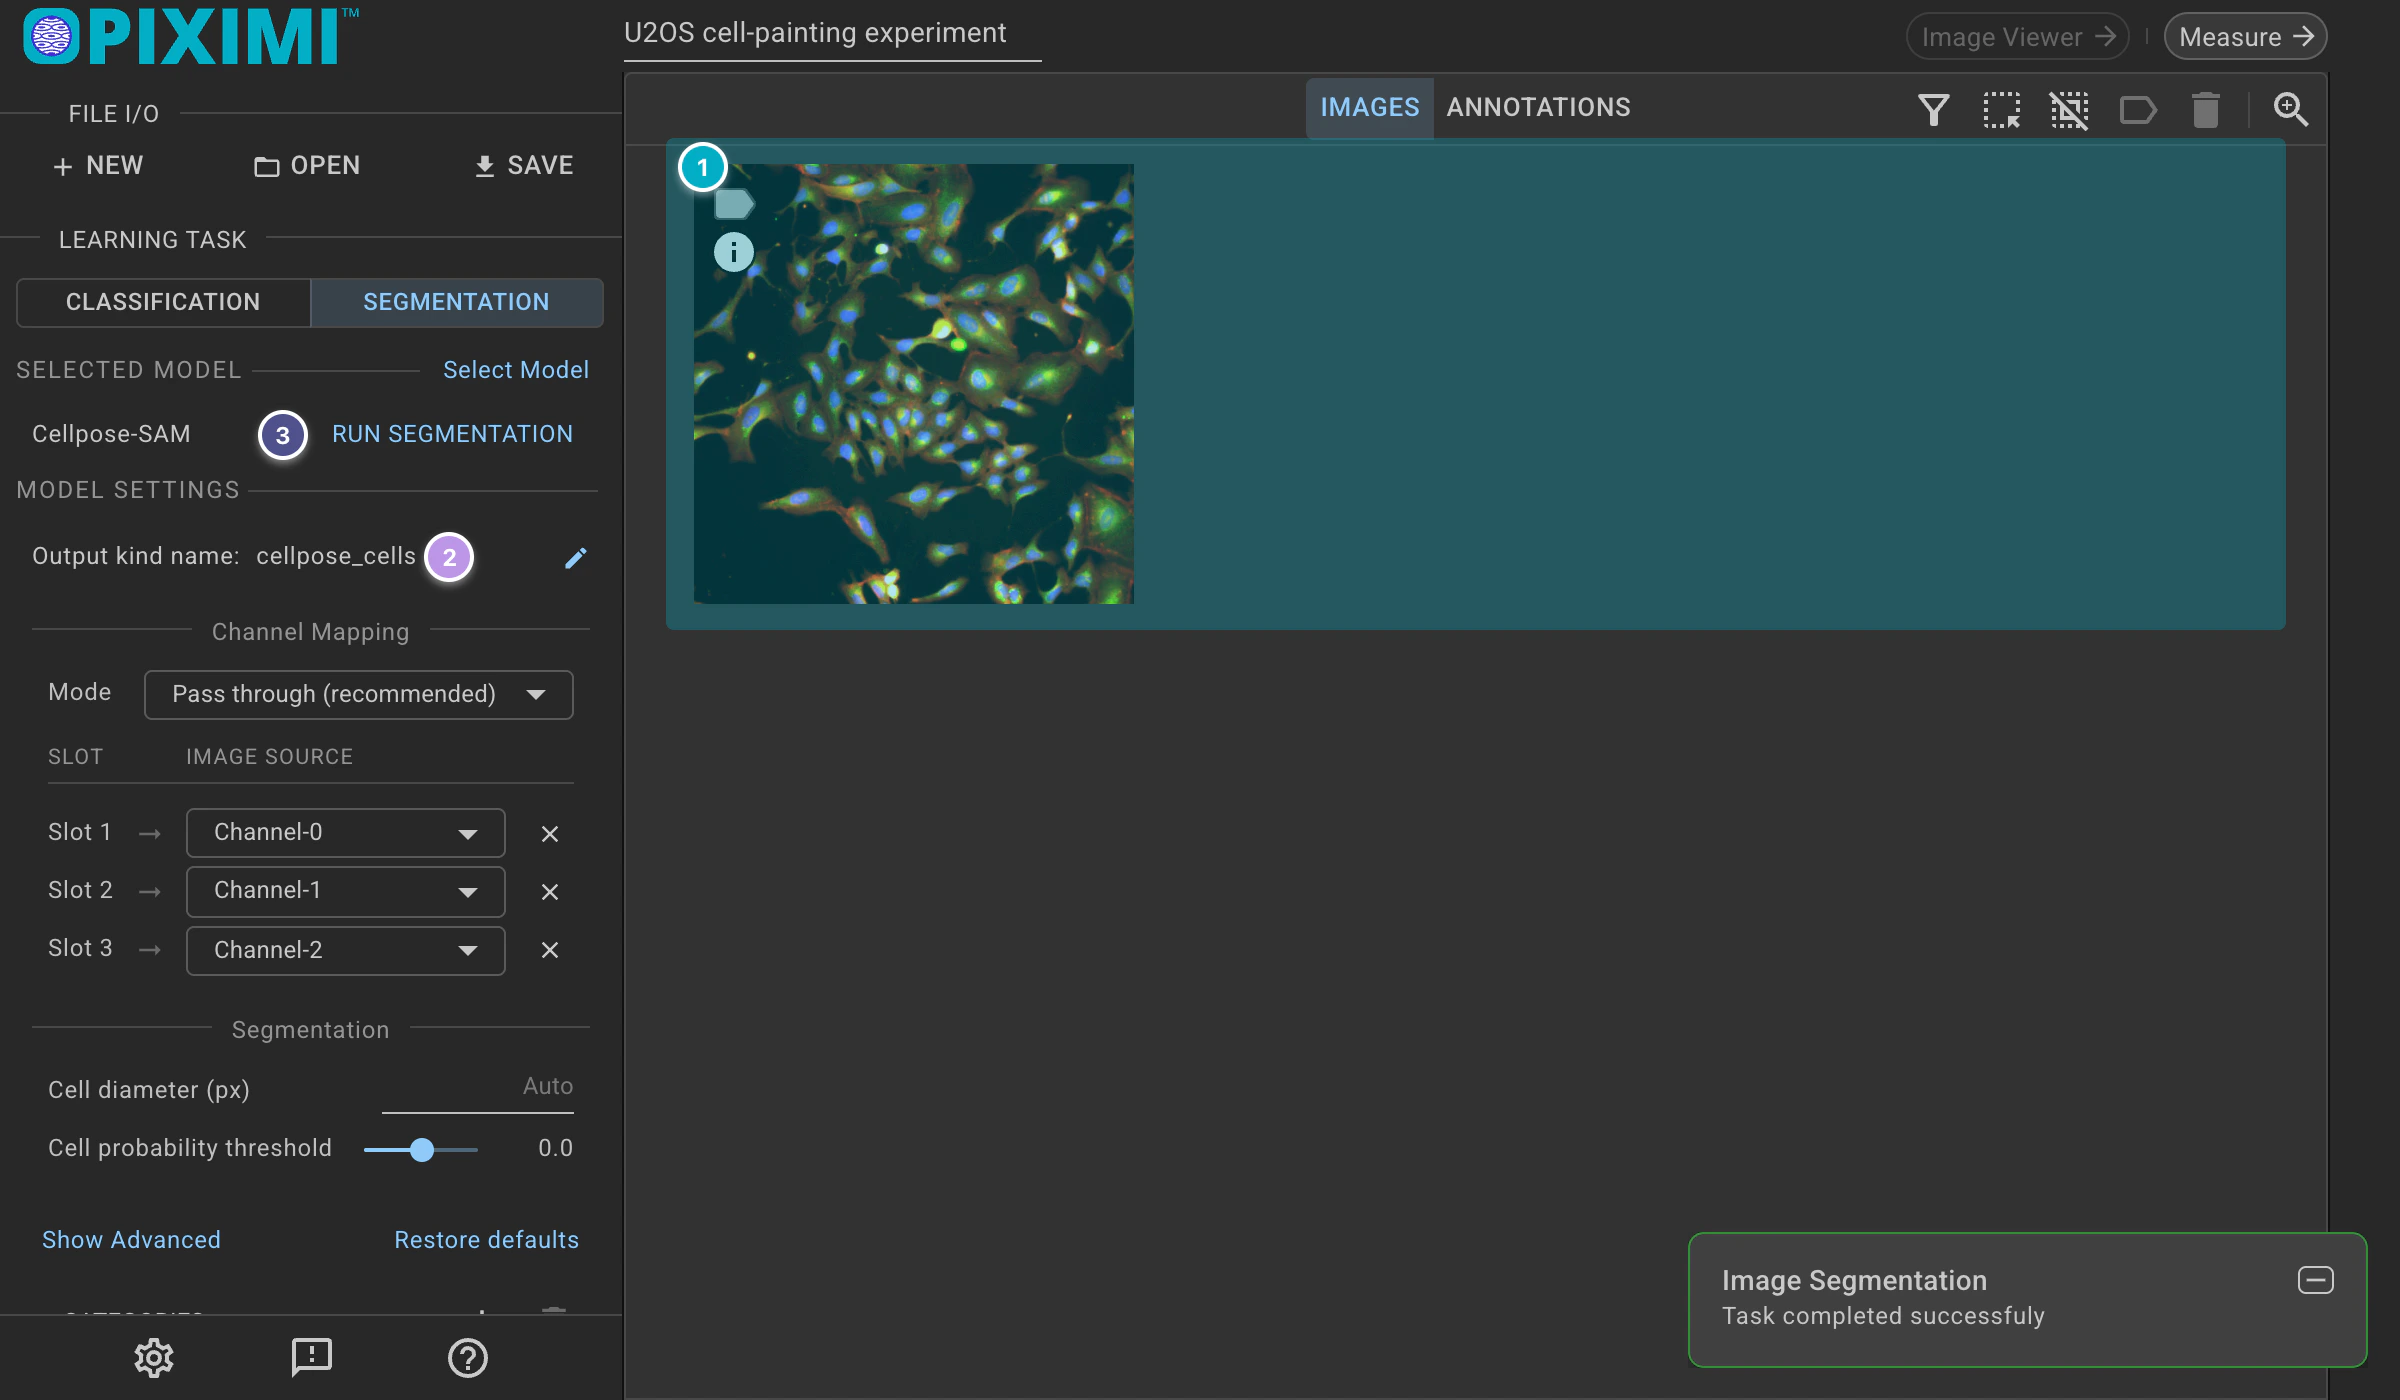2400x1400 pixels.
Task: Open Slot 1 Channel-0 dropdown
Action: (x=346, y=833)
